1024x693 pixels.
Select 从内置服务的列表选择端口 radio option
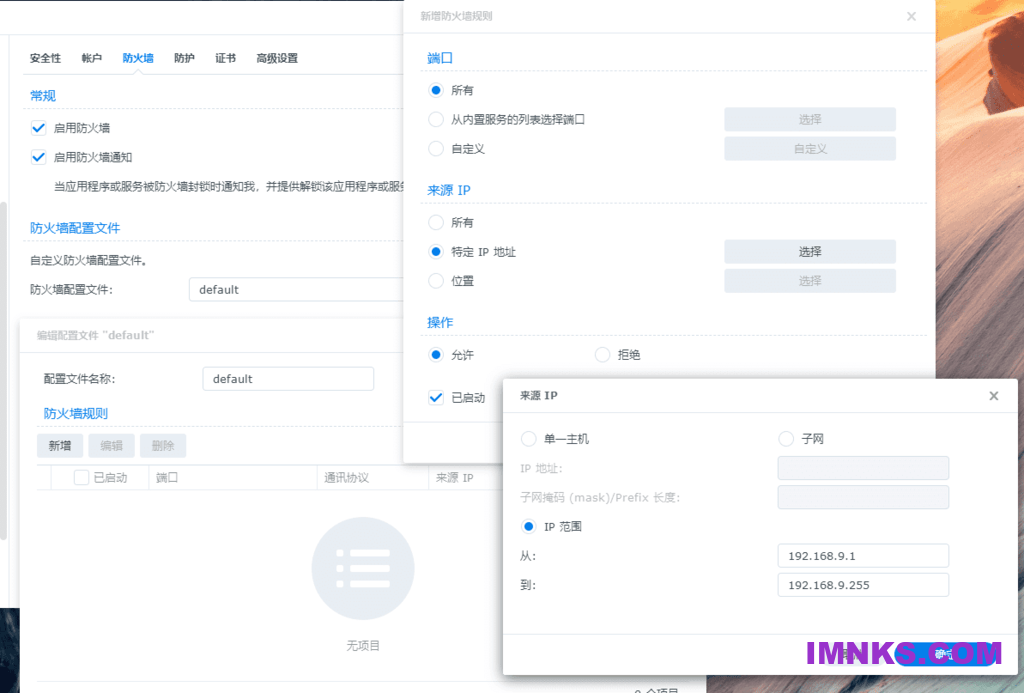pos(436,120)
